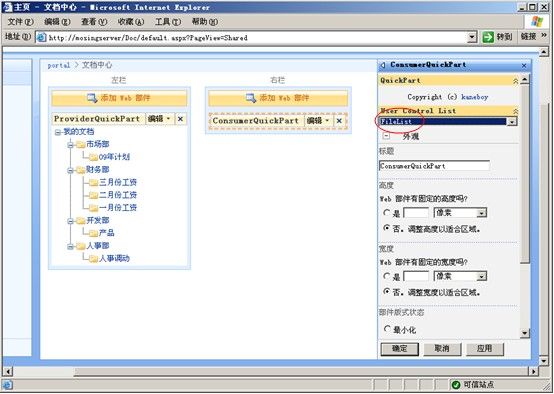
Task: Open the 文件 menu
Action: click(20, 22)
